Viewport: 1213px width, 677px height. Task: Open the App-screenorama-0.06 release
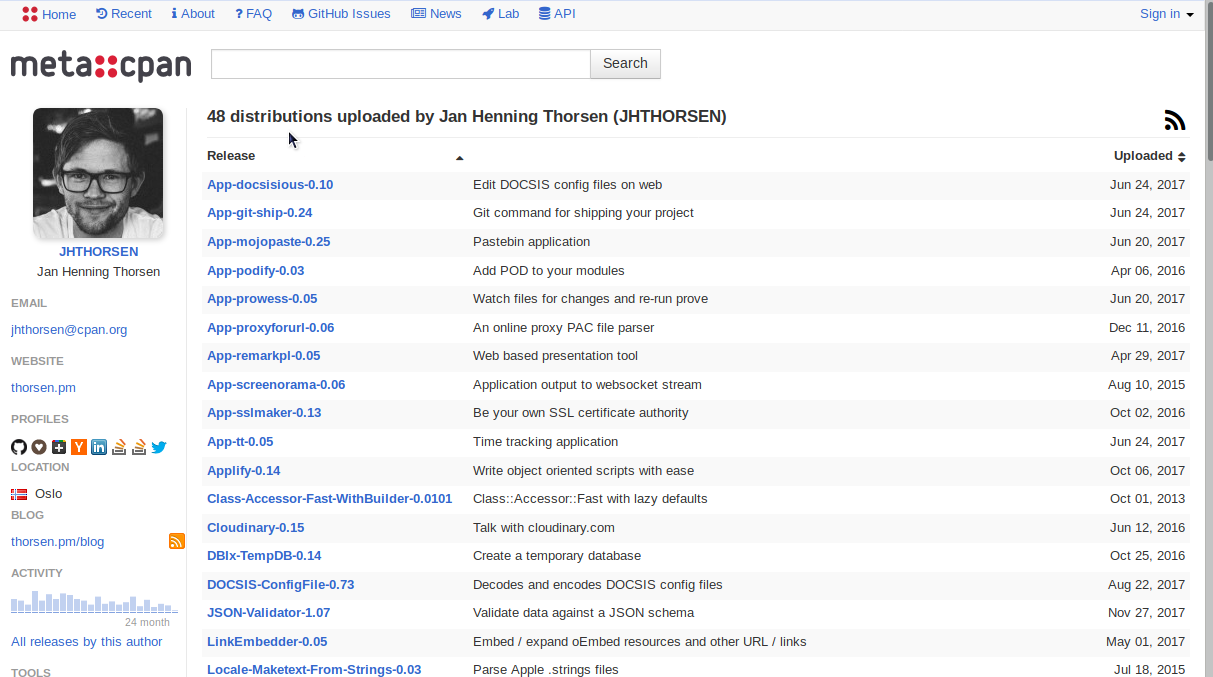(276, 385)
